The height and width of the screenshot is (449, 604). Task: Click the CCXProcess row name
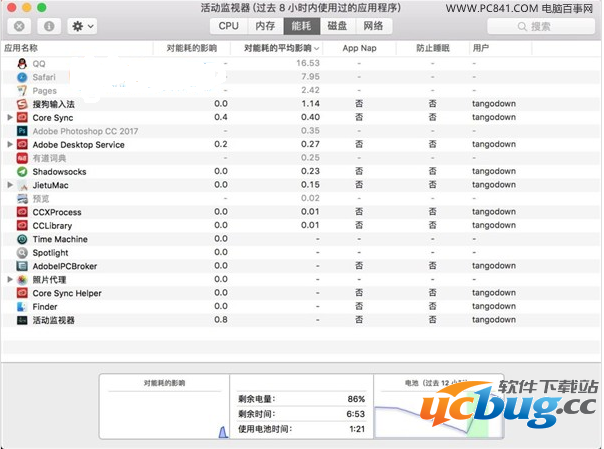click(57, 212)
